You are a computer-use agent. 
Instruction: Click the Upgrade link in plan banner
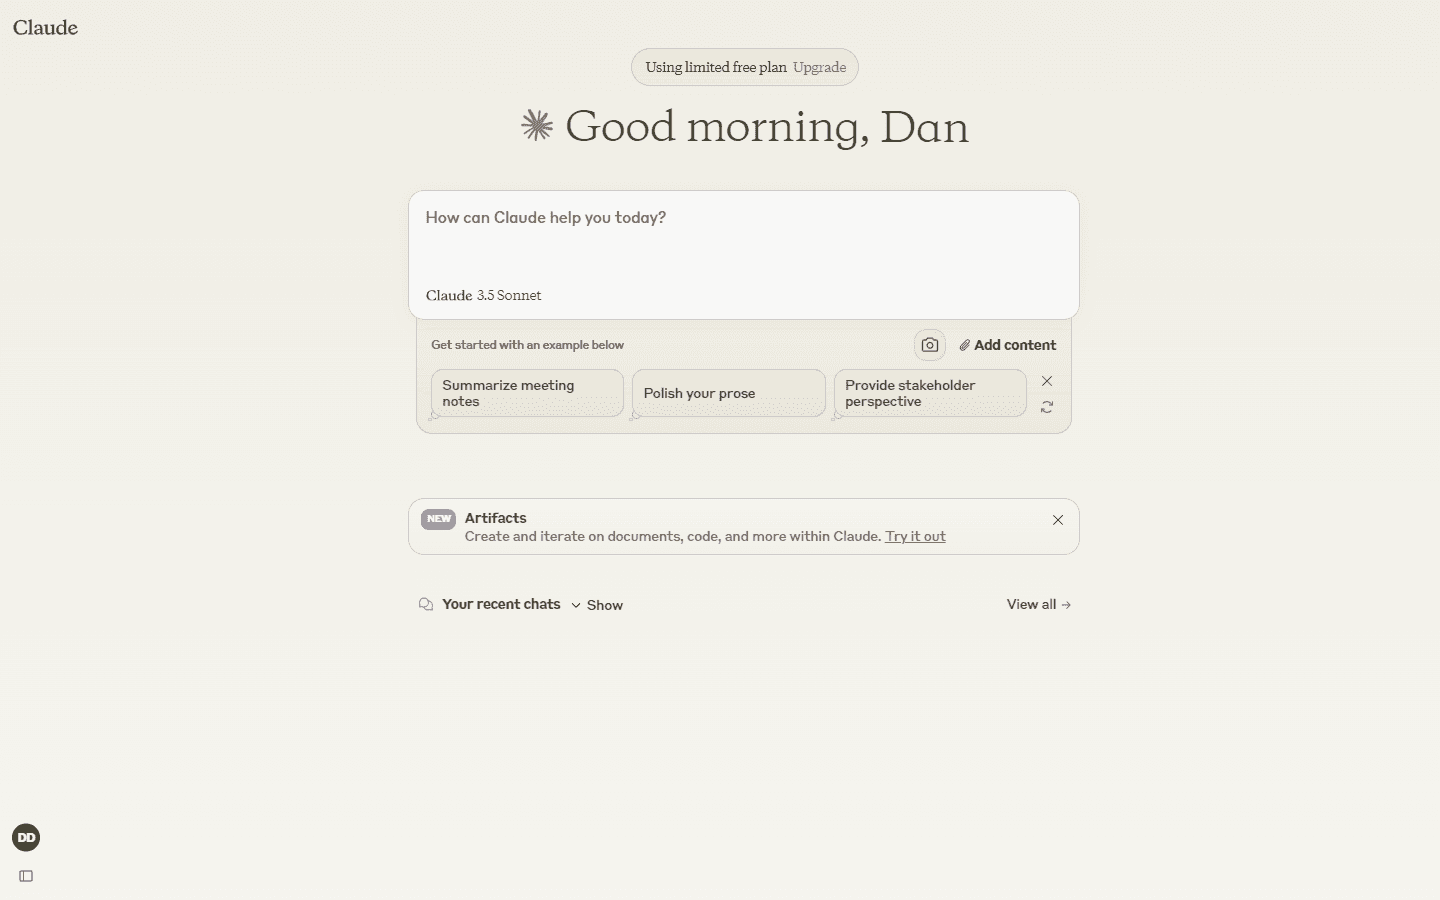click(819, 67)
